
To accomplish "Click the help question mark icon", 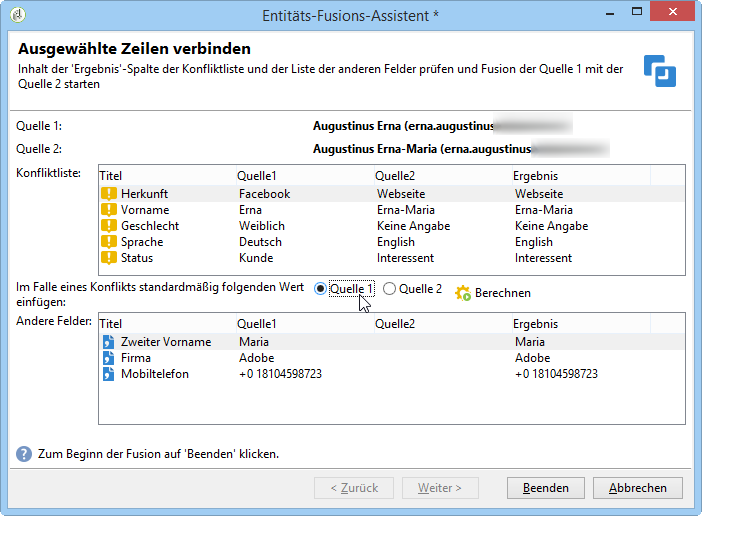I will click(x=24, y=454).
